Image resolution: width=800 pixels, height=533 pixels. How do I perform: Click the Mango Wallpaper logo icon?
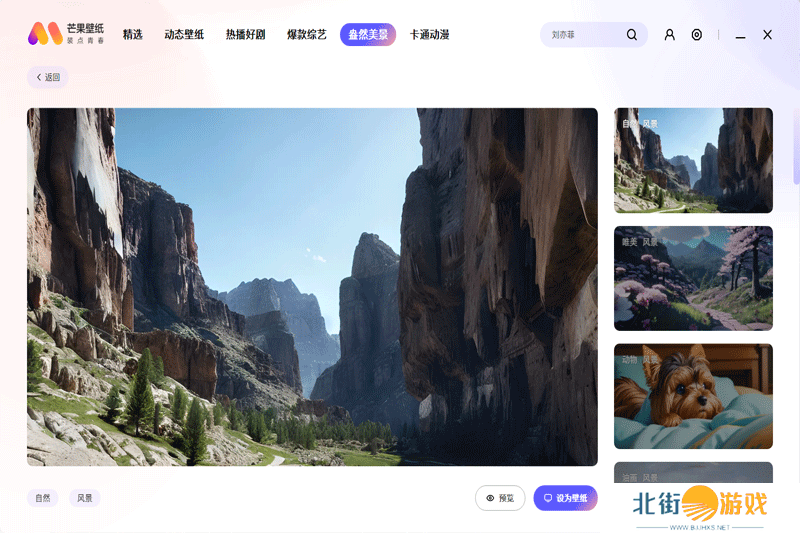pos(45,34)
